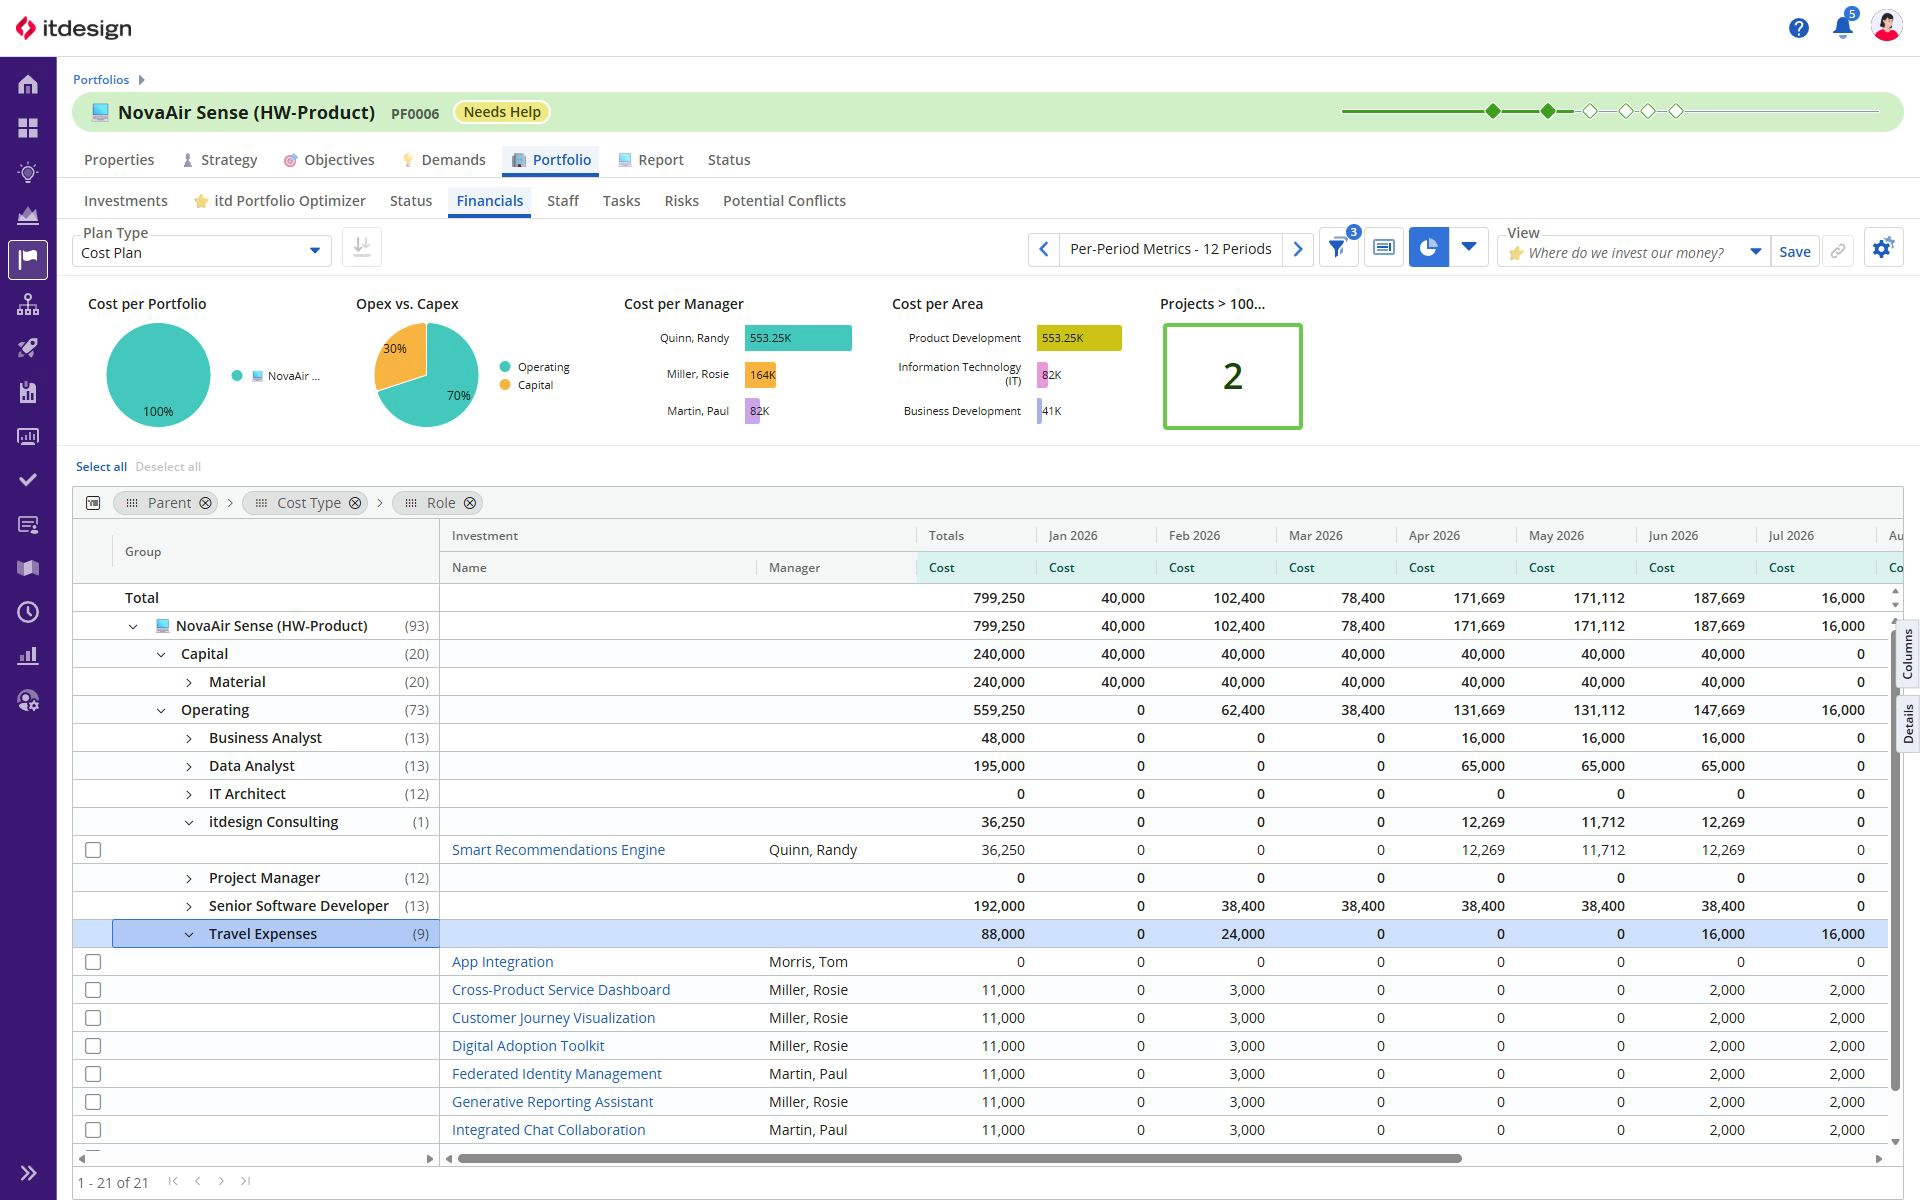Screen dimensions: 1920x1200
Task: Open the user settings gear icon in sidebar
Action: (x=28, y=700)
